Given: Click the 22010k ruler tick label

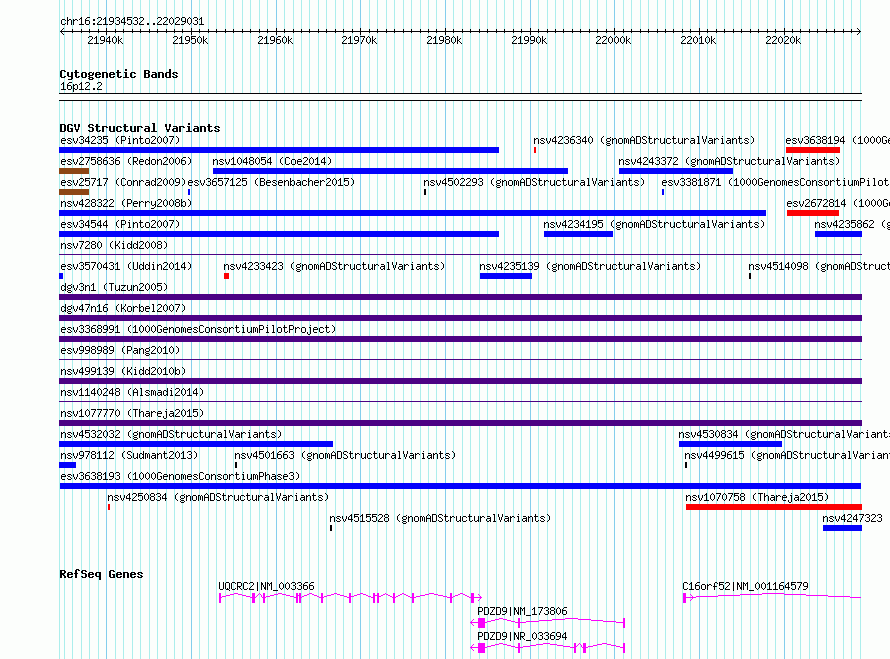Looking at the screenshot, I should pyautogui.click(x=698, y=40).
